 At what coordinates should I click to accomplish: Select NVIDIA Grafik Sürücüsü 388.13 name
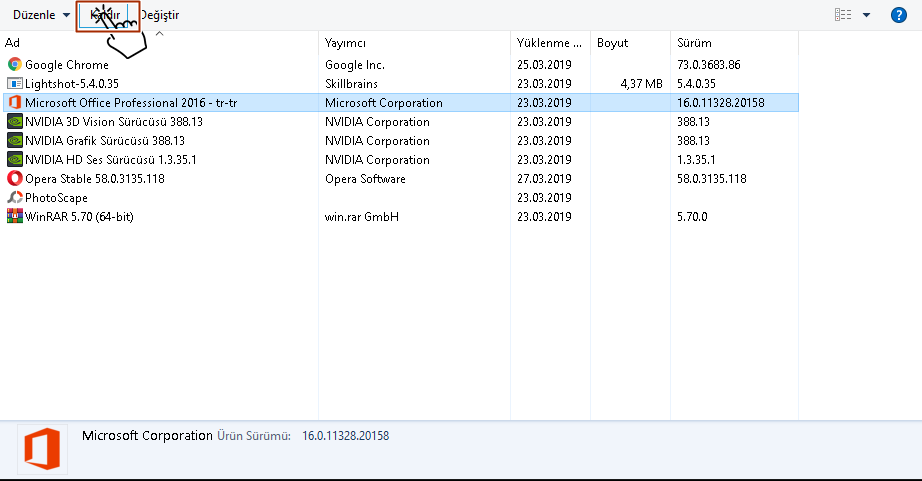point(105,141)
